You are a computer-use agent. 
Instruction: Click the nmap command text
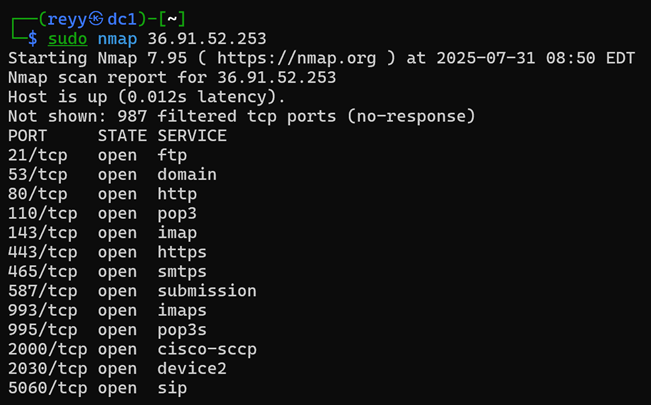click(x=117, y=39)
